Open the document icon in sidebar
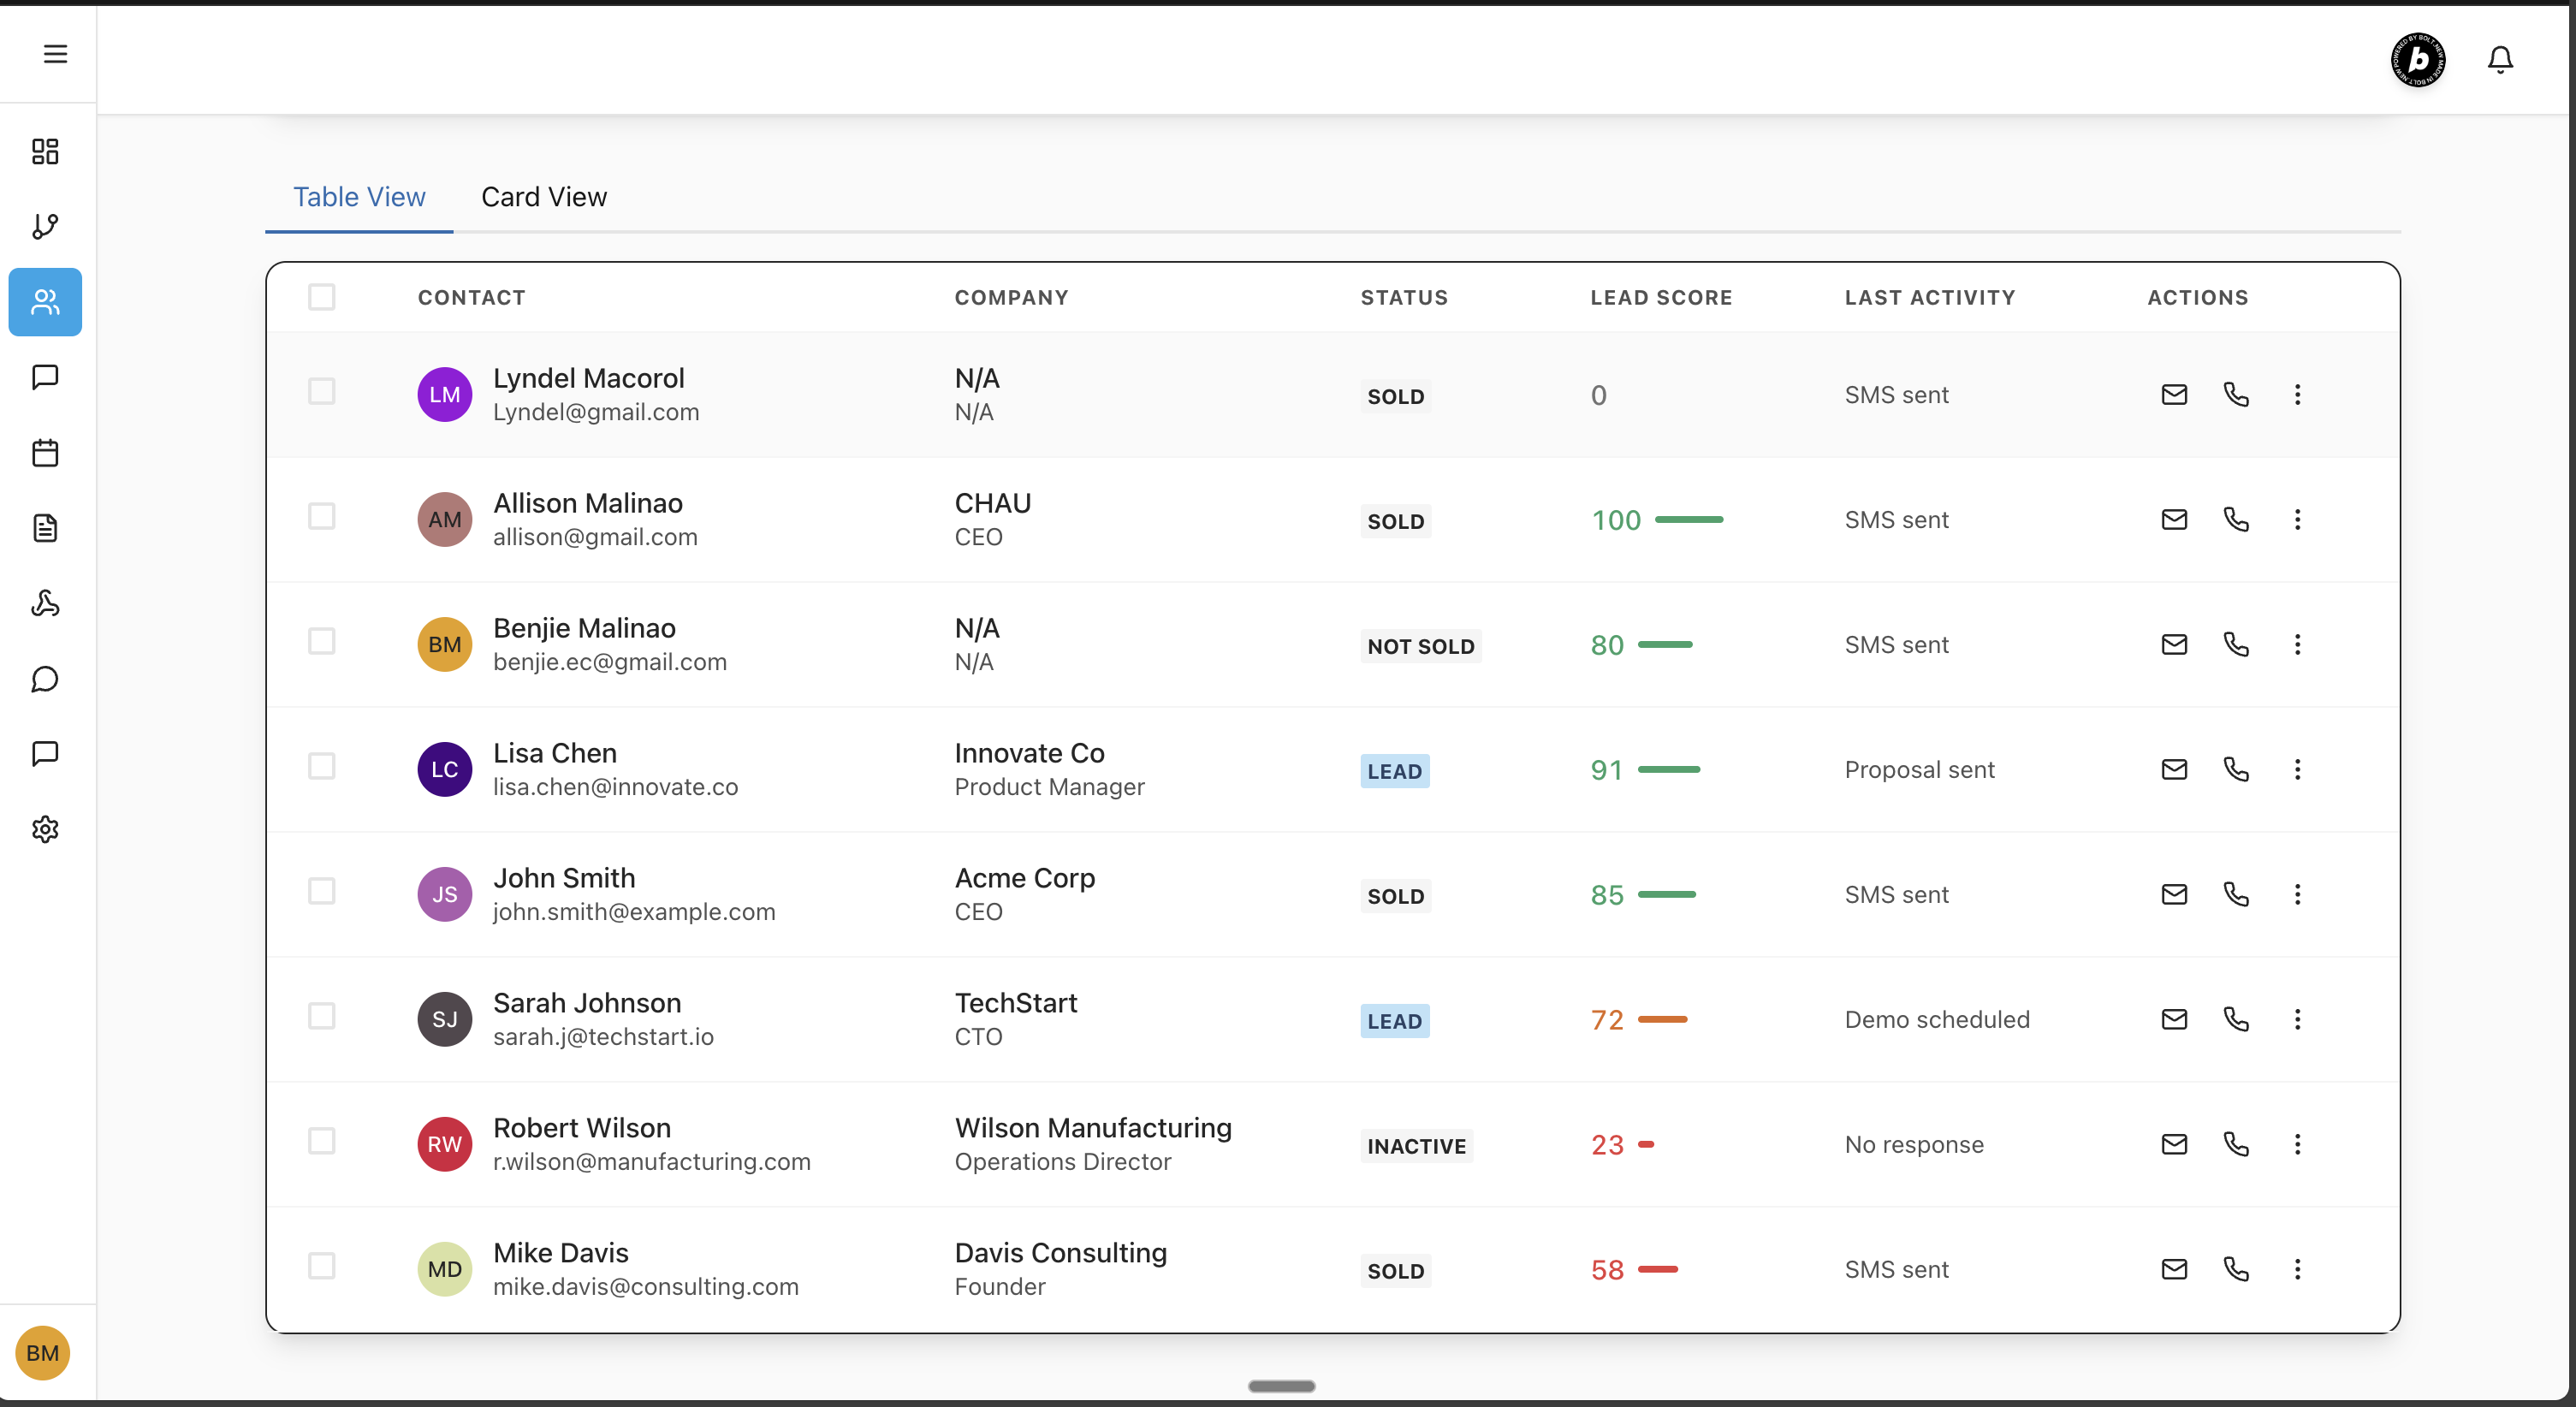 pos(45,528)
